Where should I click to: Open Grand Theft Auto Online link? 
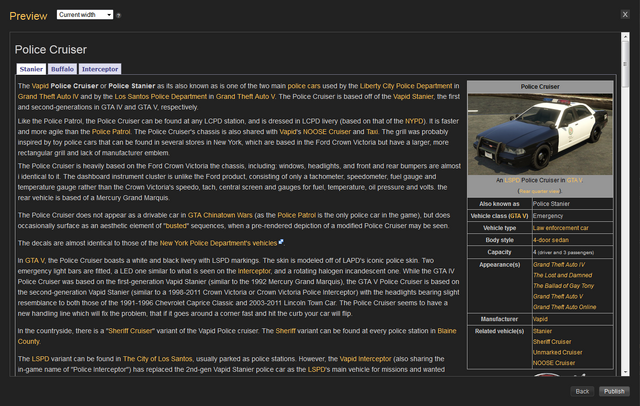[564, 307]
